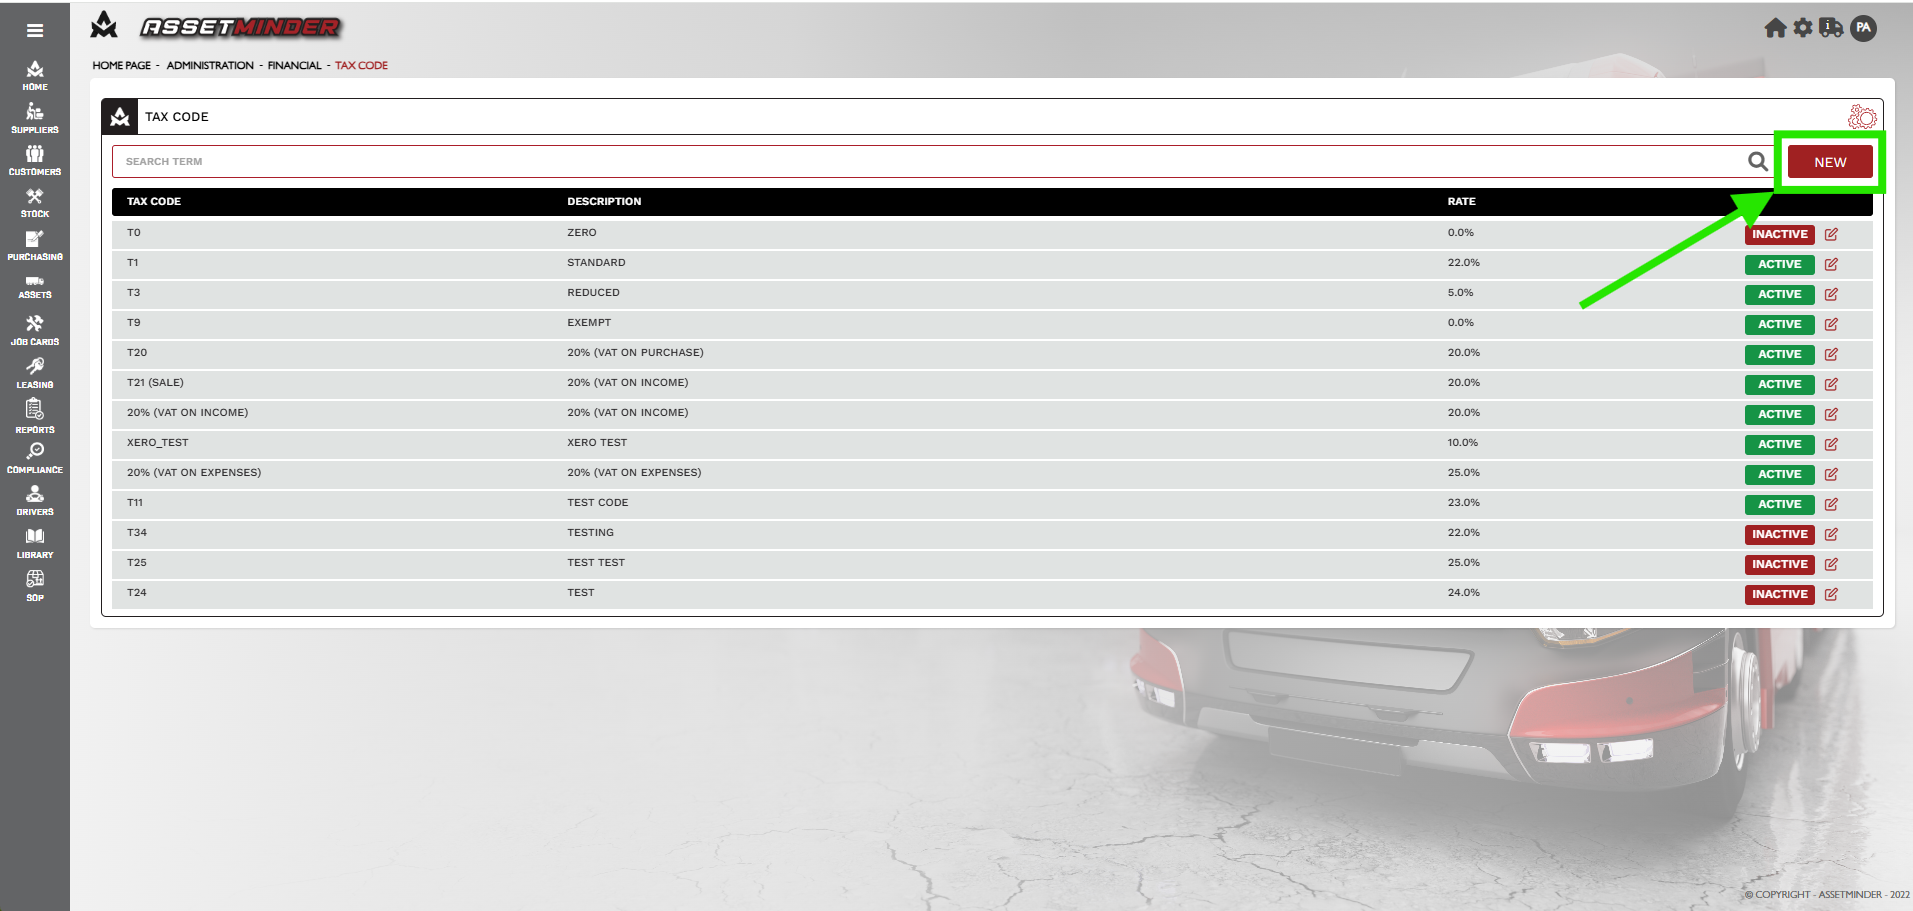Toggle the T0 Inactive status badge
Screen dimensions: 1913x911
pyautogui.click(x=1779, y=235)
